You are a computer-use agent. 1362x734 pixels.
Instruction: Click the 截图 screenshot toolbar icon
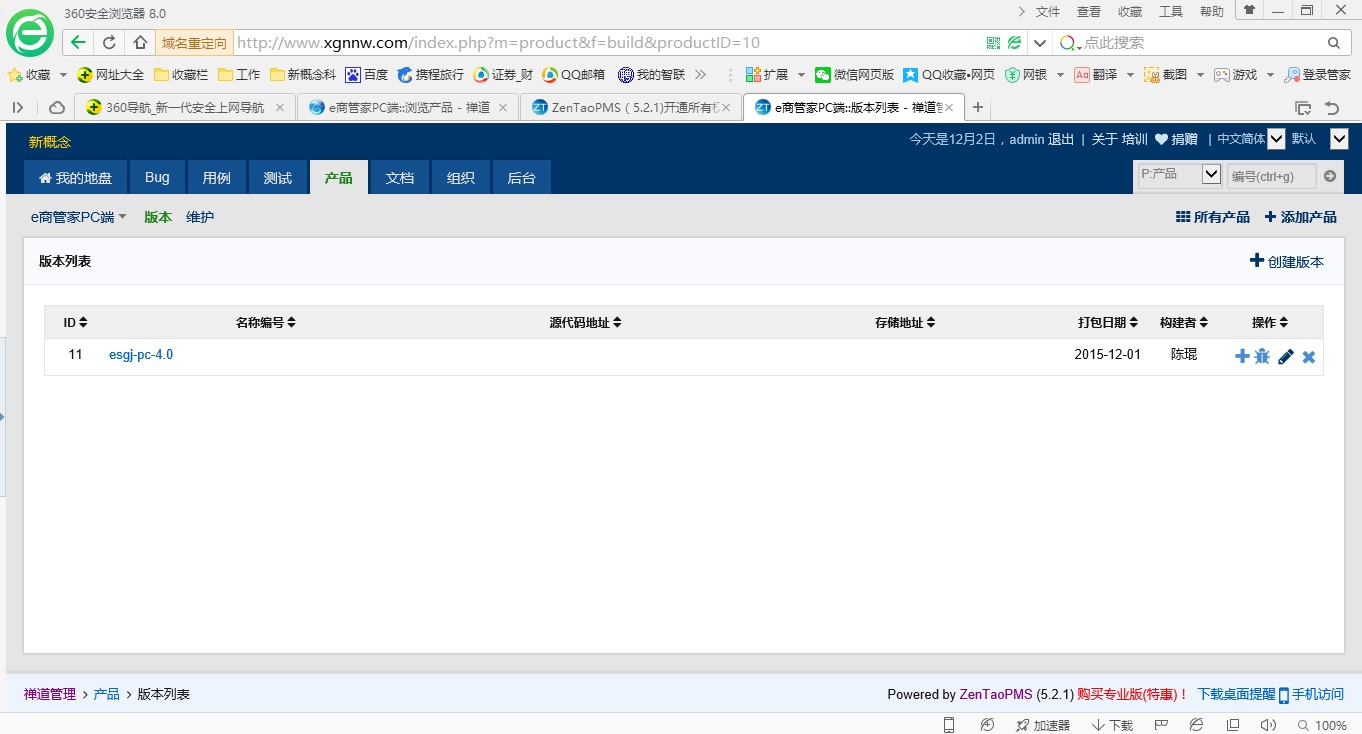tap(1166, 75)
